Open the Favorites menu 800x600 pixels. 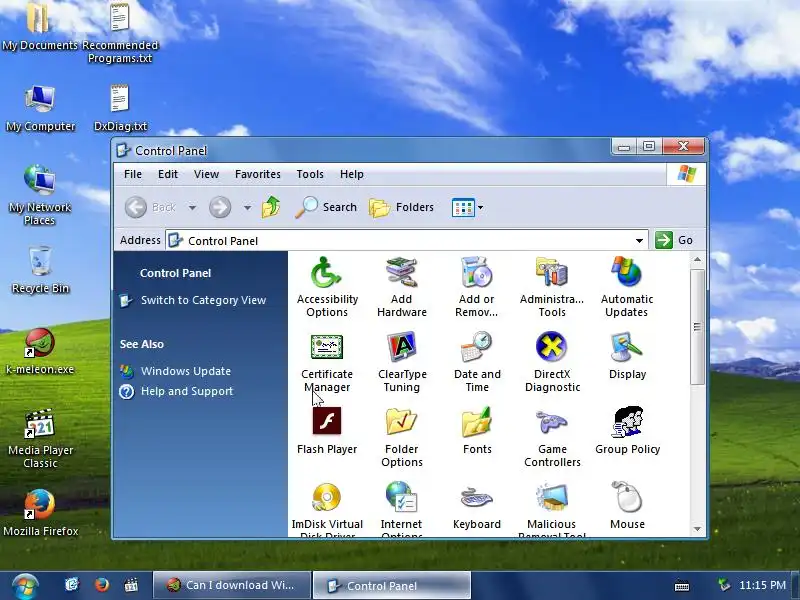click(258, 174)
